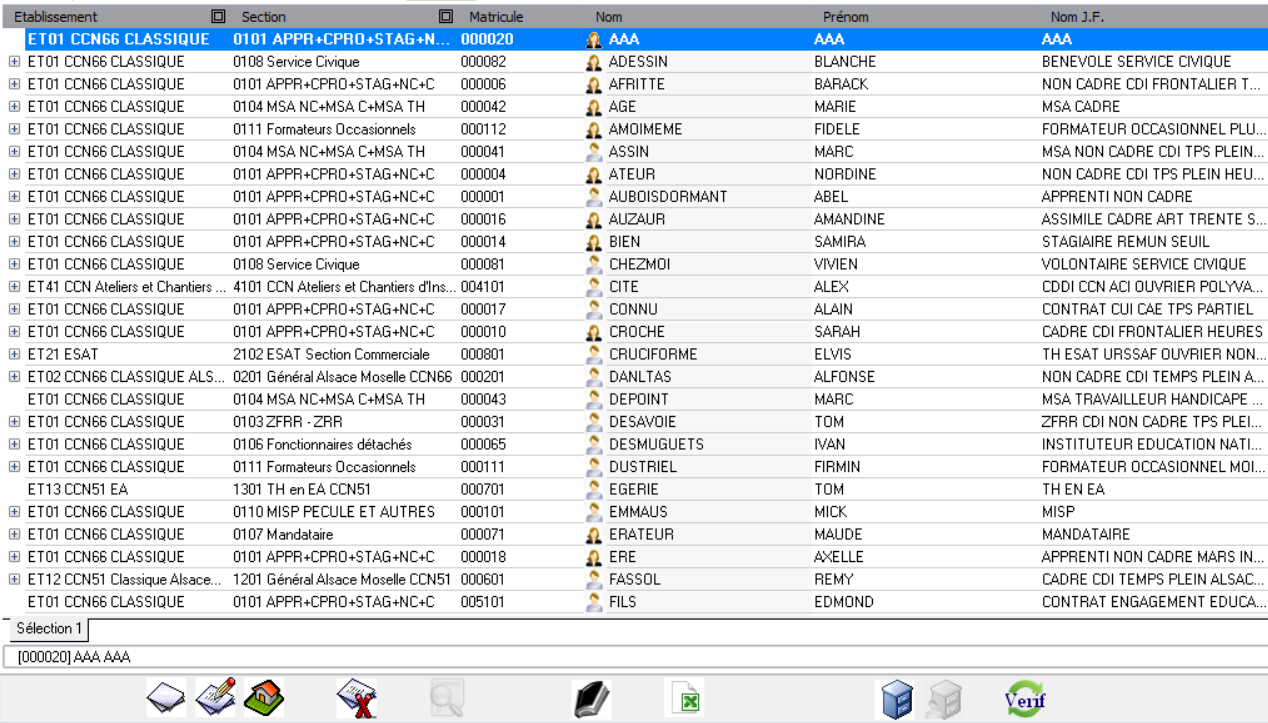1268x723 pixels.
Task: Expand the row for matricule 000004
Action: [14, 174]
